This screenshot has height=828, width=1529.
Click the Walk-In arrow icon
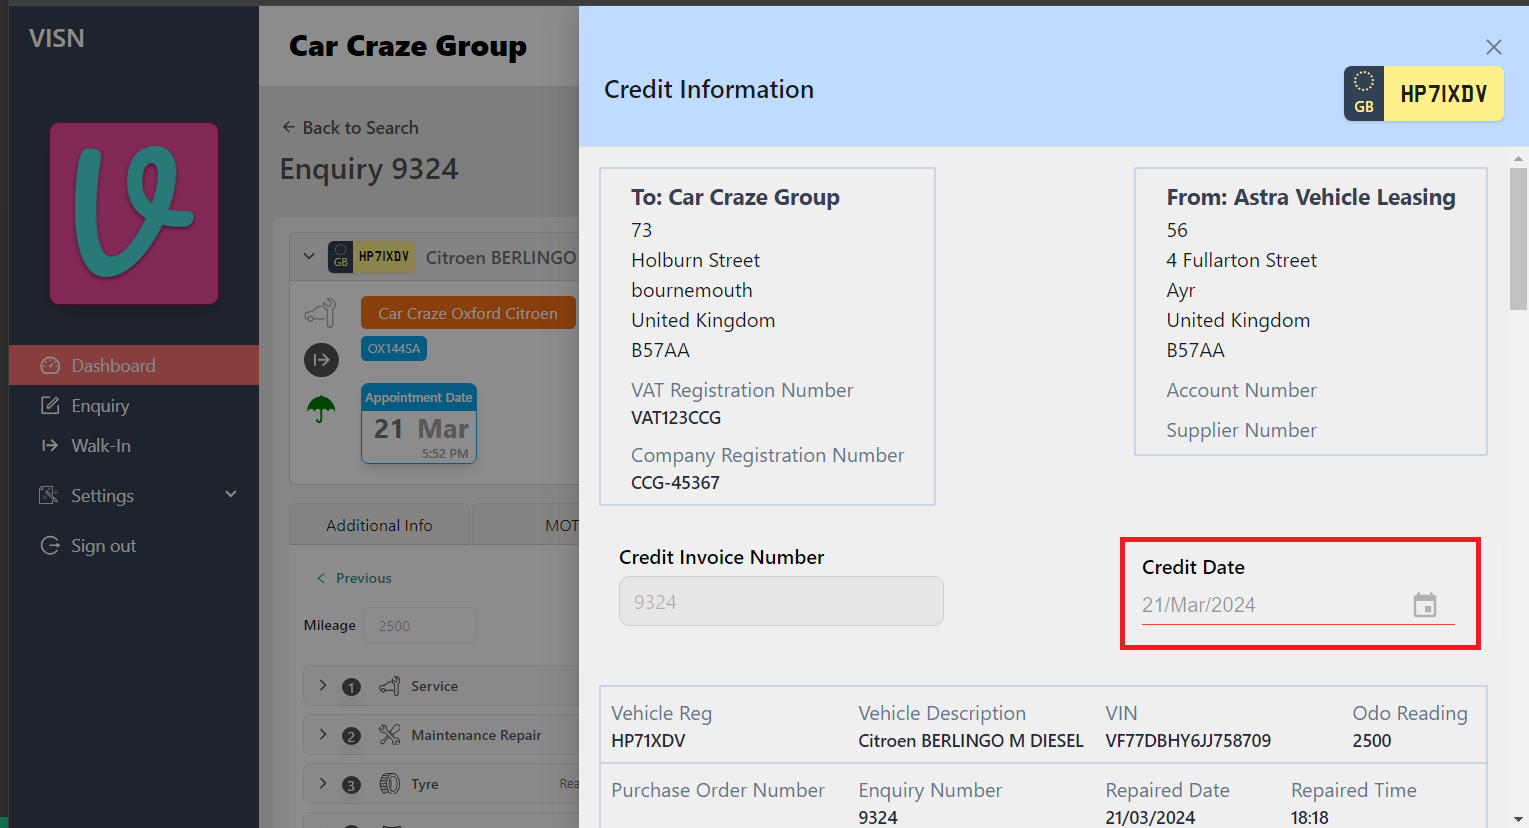click(x=50, y=445)
